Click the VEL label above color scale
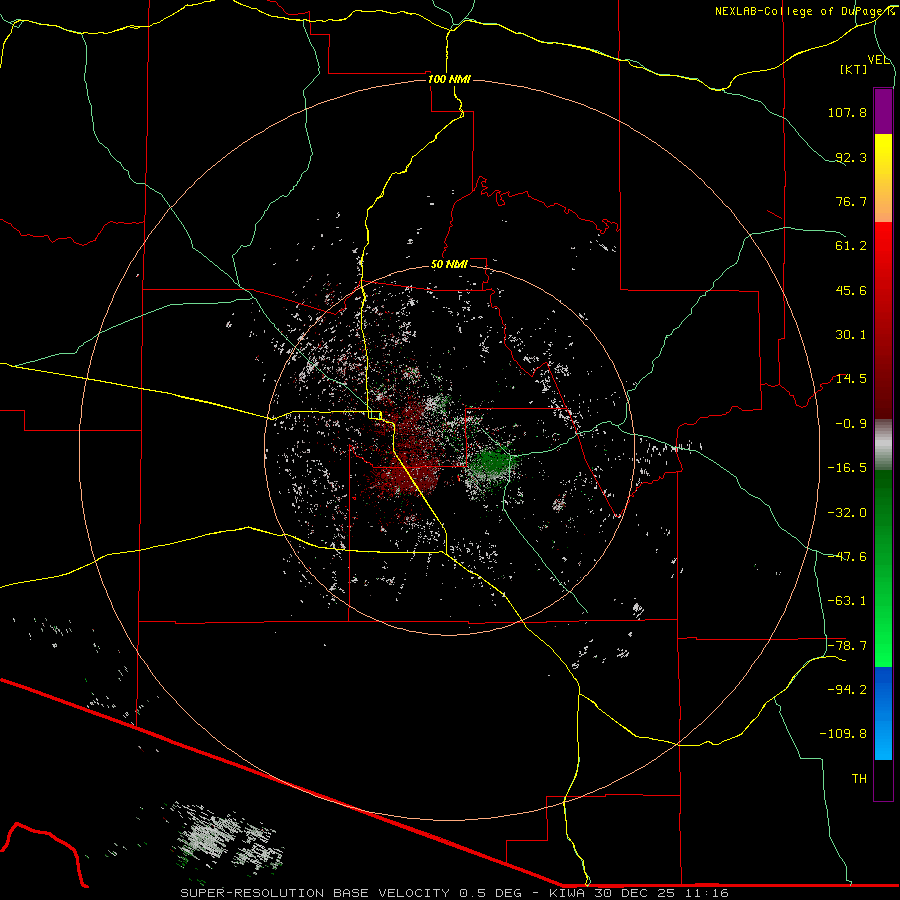 [x=879, y=60]
